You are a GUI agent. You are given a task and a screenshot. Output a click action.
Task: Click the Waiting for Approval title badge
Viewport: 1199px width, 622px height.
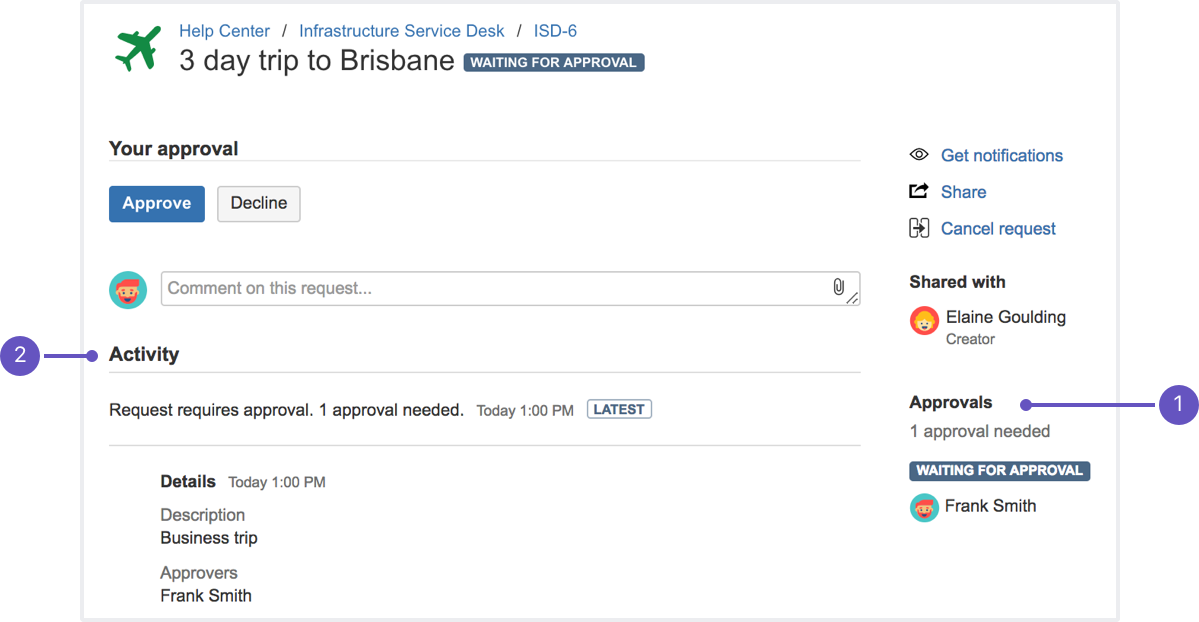click(554, 62)
